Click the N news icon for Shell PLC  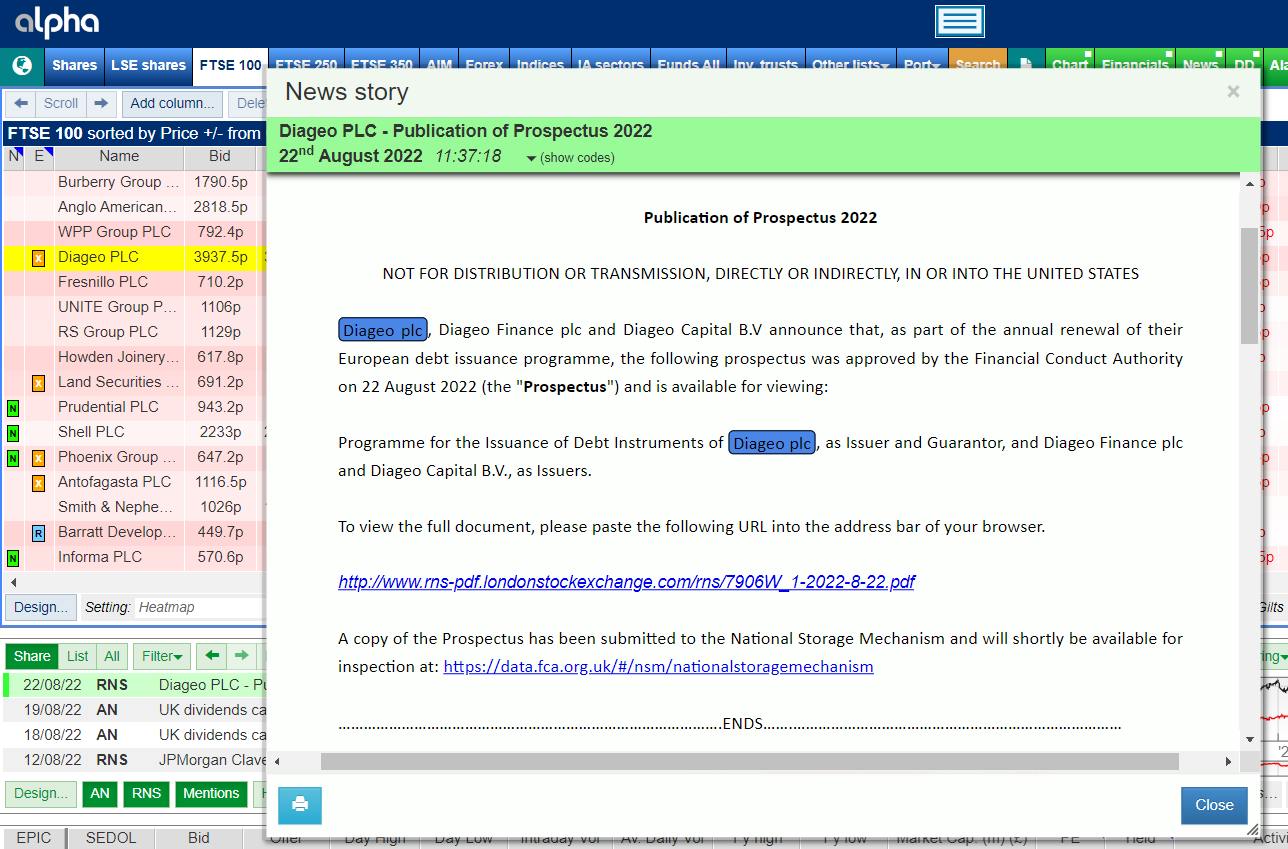pyautogui.click(x=13, y=433)
